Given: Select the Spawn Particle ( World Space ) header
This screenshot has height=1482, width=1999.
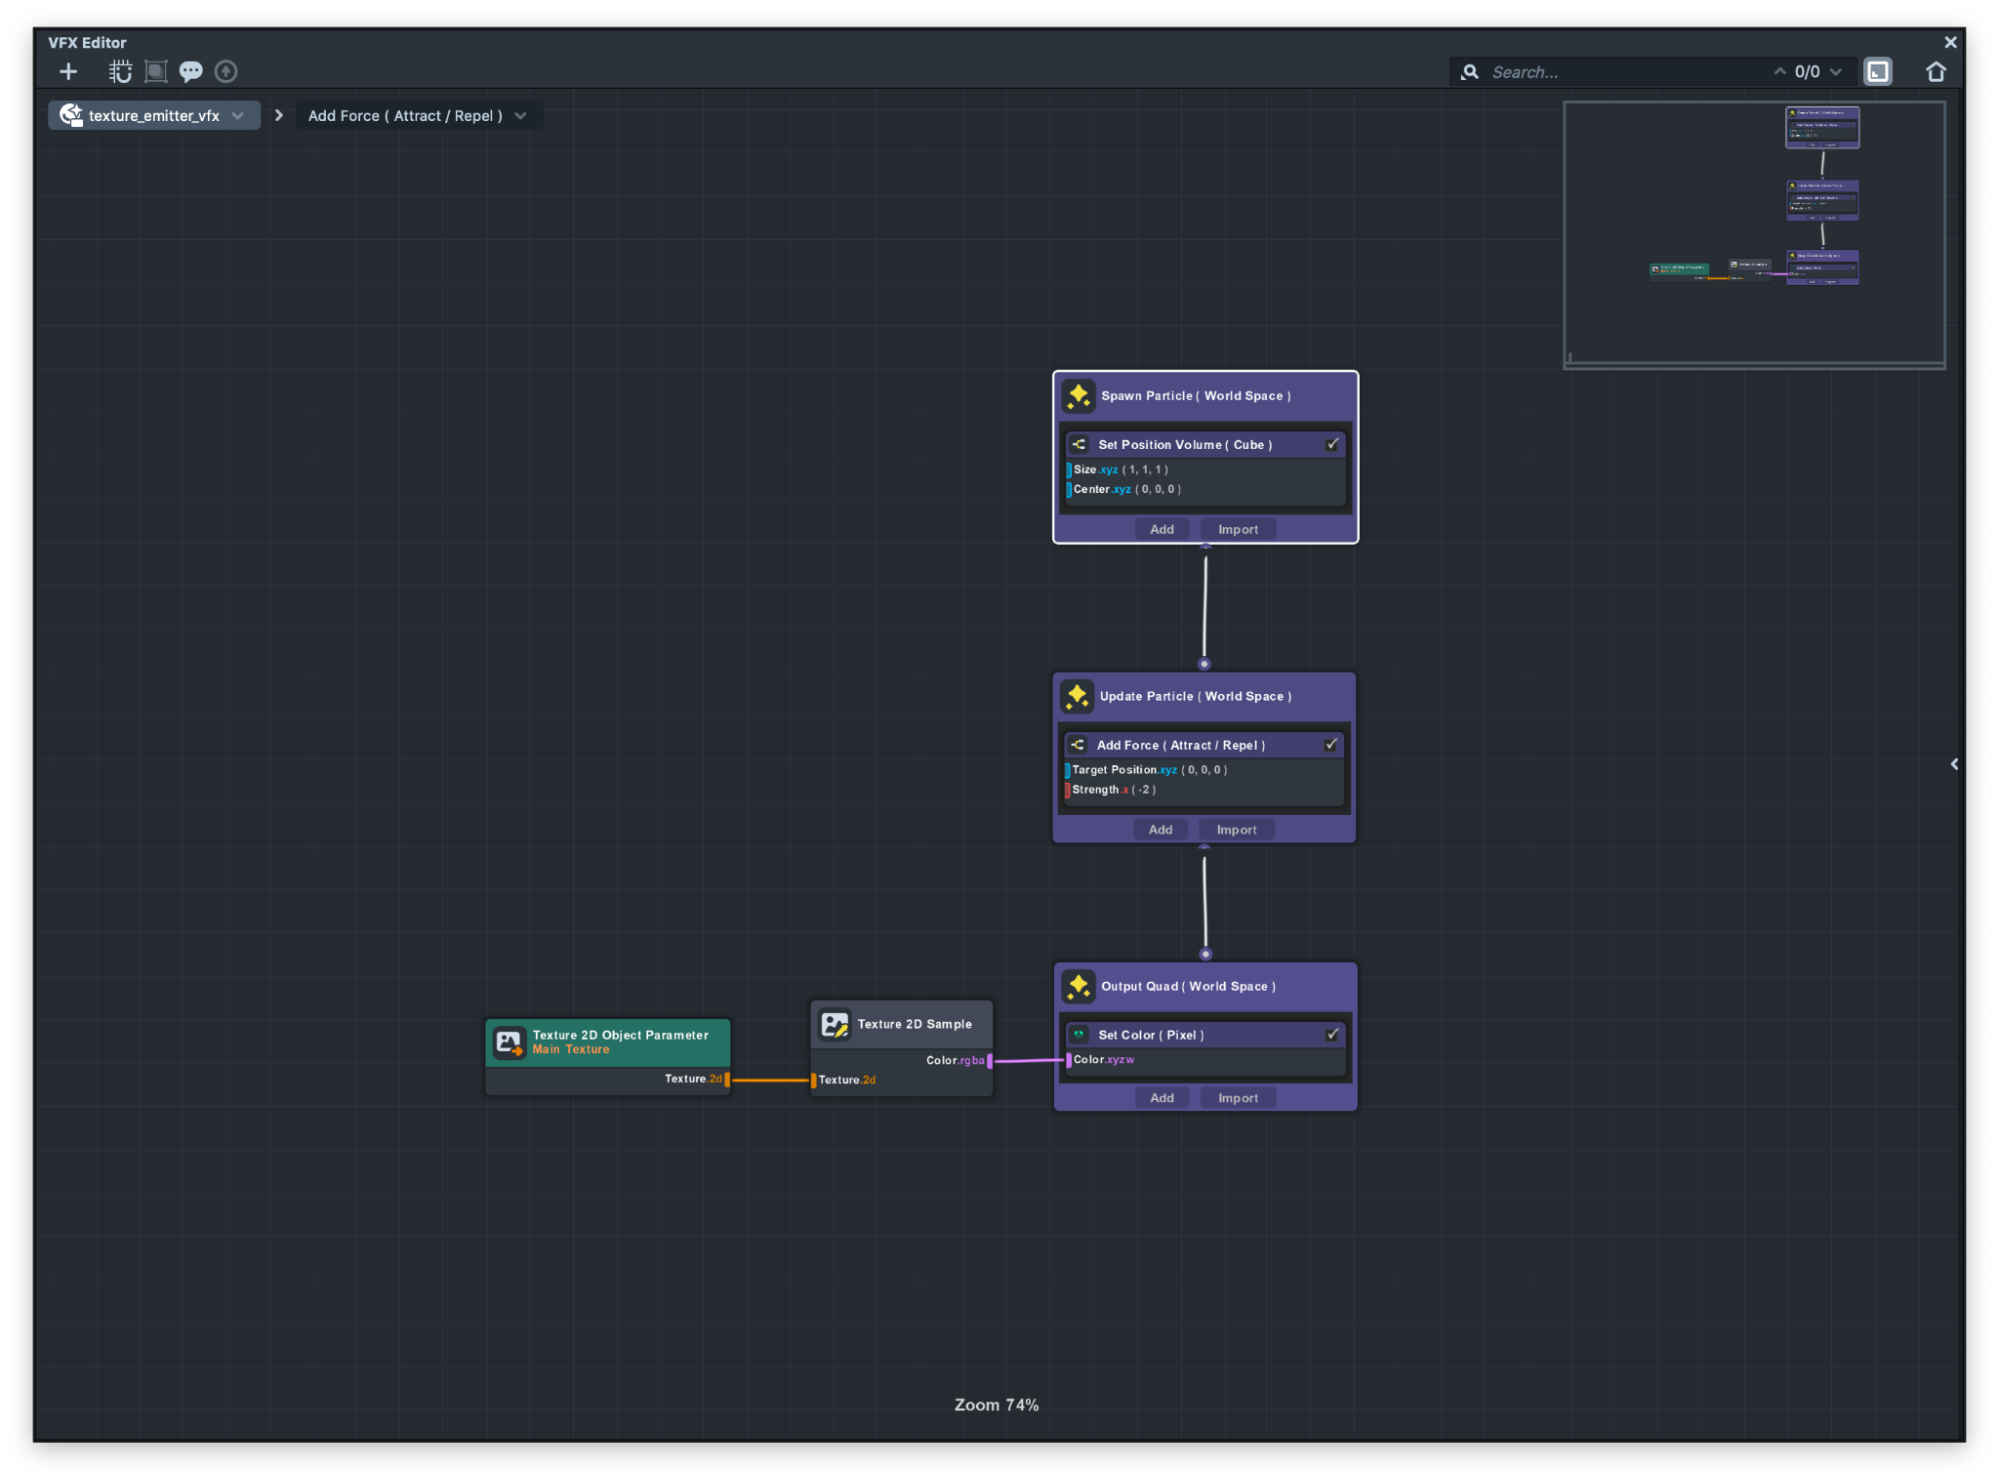Looking at the screenshot, I should click(1195, 396).
